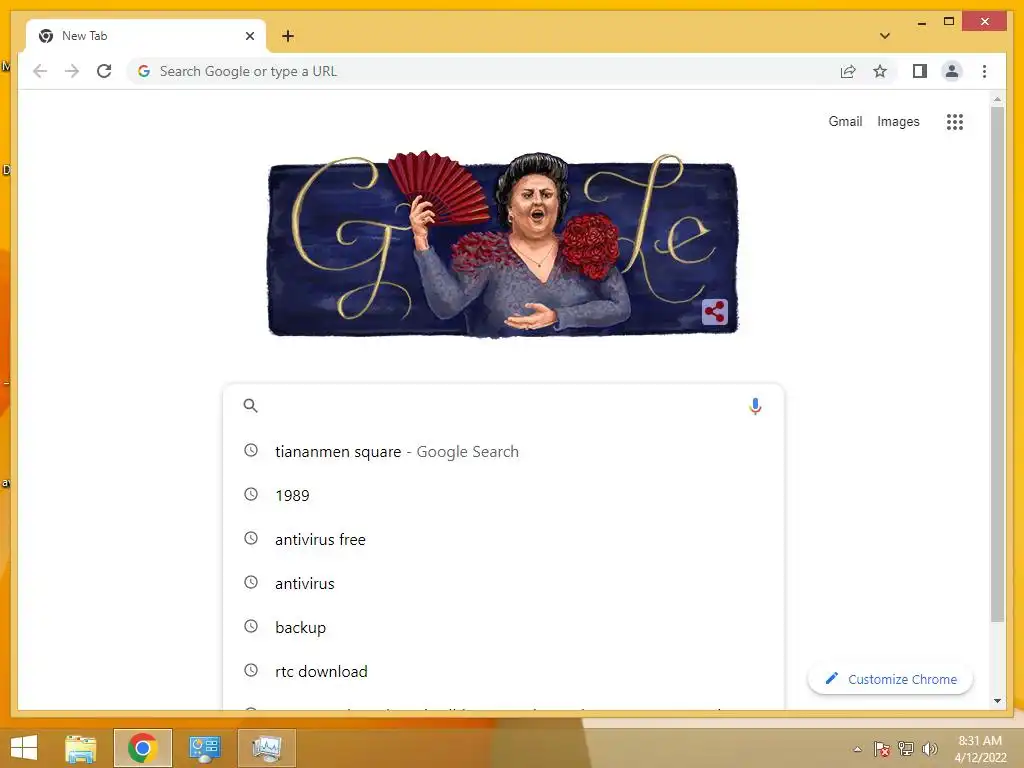Viewport: 1024px width, 768px height.
Task: Open the Action Center flag icon
Action: (881, 749)
